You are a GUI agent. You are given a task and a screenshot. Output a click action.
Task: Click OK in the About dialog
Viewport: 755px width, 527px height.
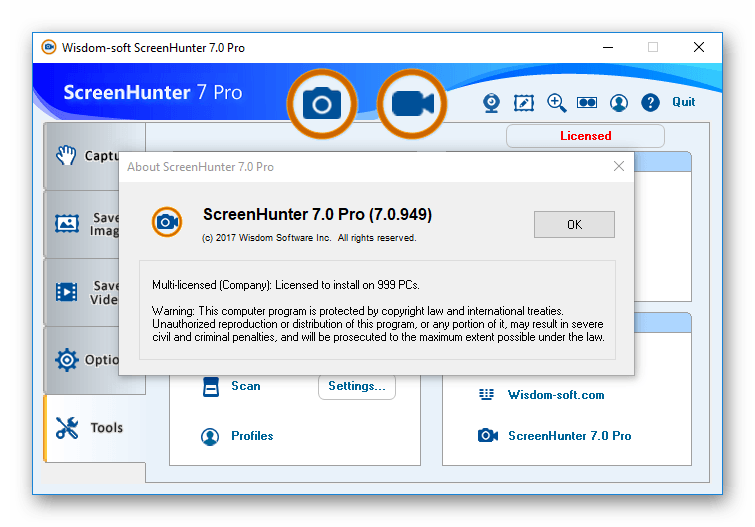tap(574, 224)
